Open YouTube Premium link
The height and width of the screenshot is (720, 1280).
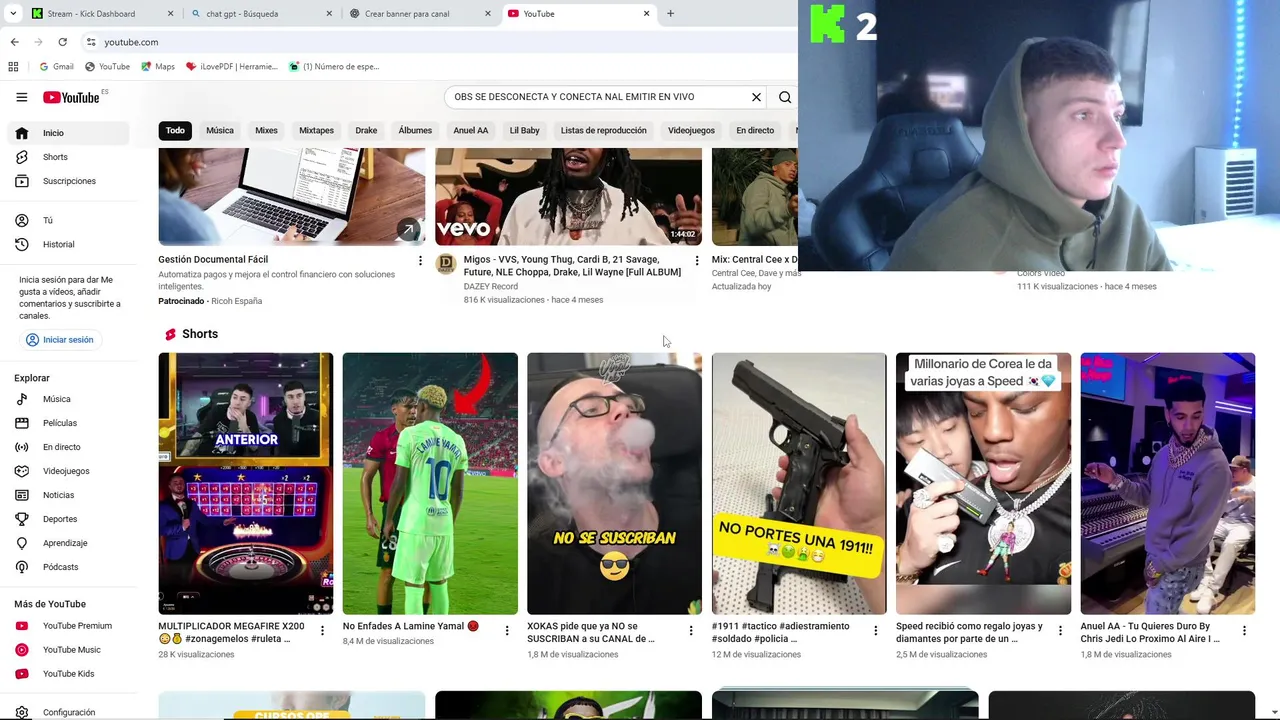coord(69,626)
